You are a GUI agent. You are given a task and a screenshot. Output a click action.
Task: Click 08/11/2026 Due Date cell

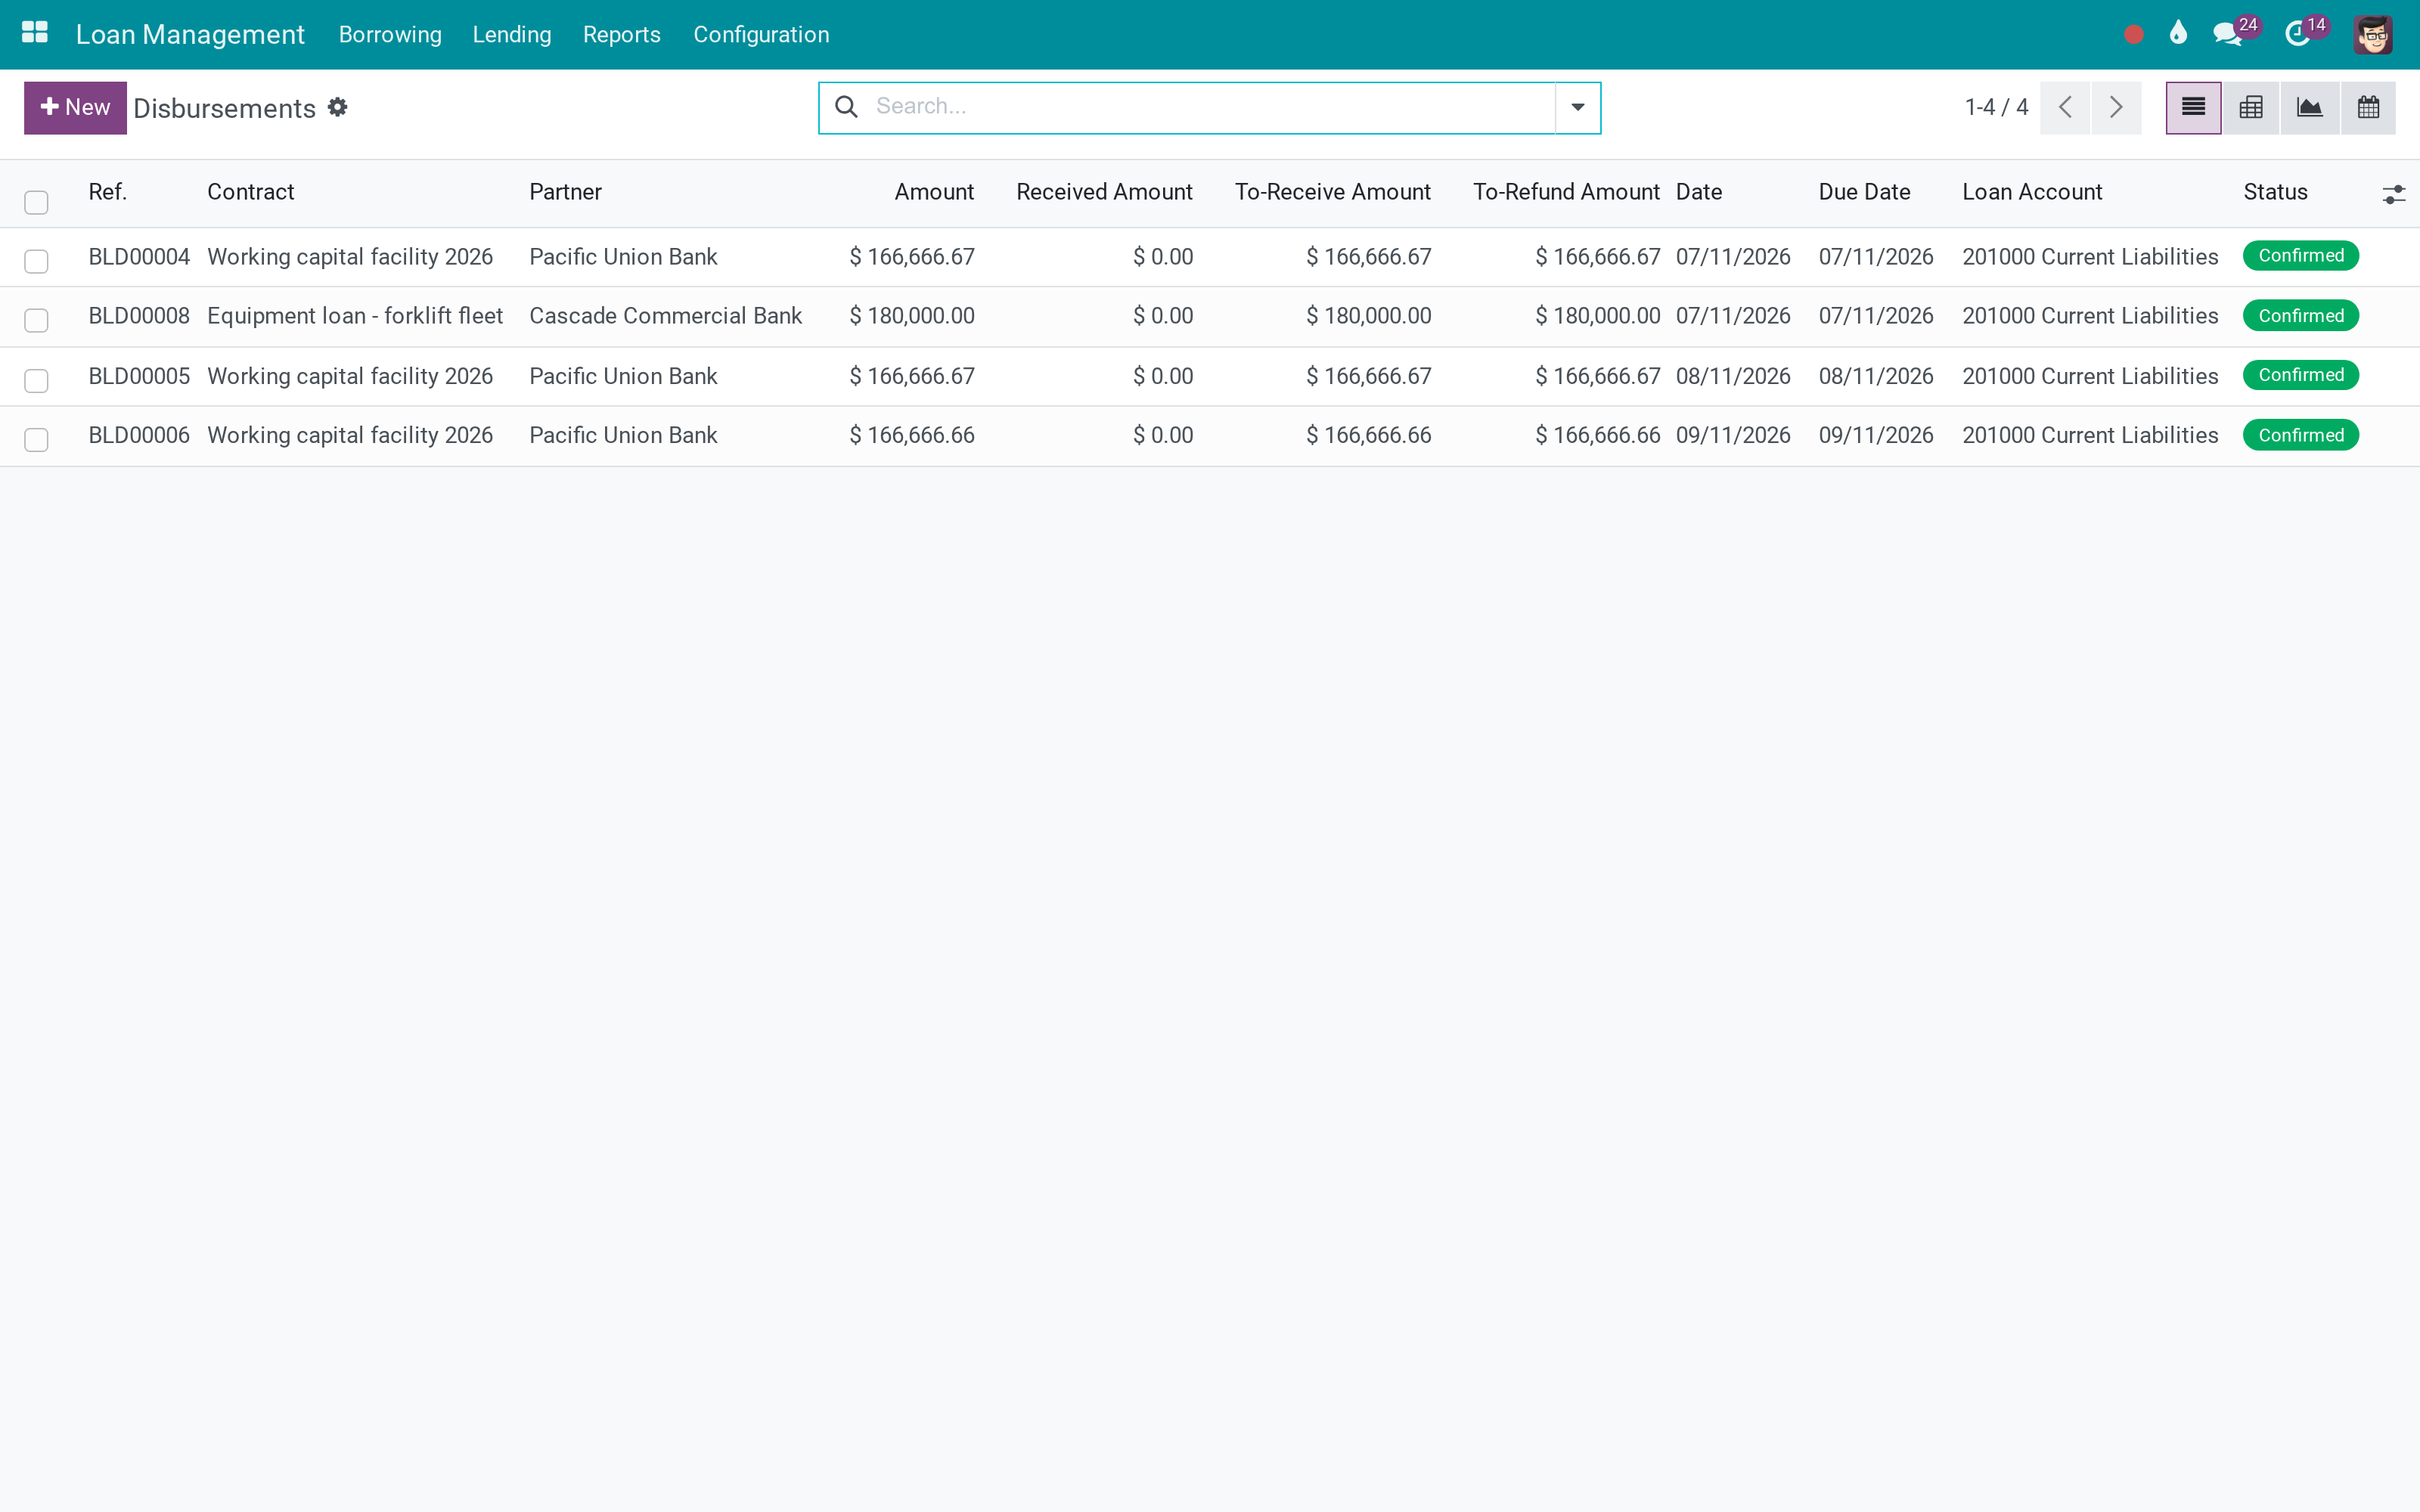[1876, 376]
